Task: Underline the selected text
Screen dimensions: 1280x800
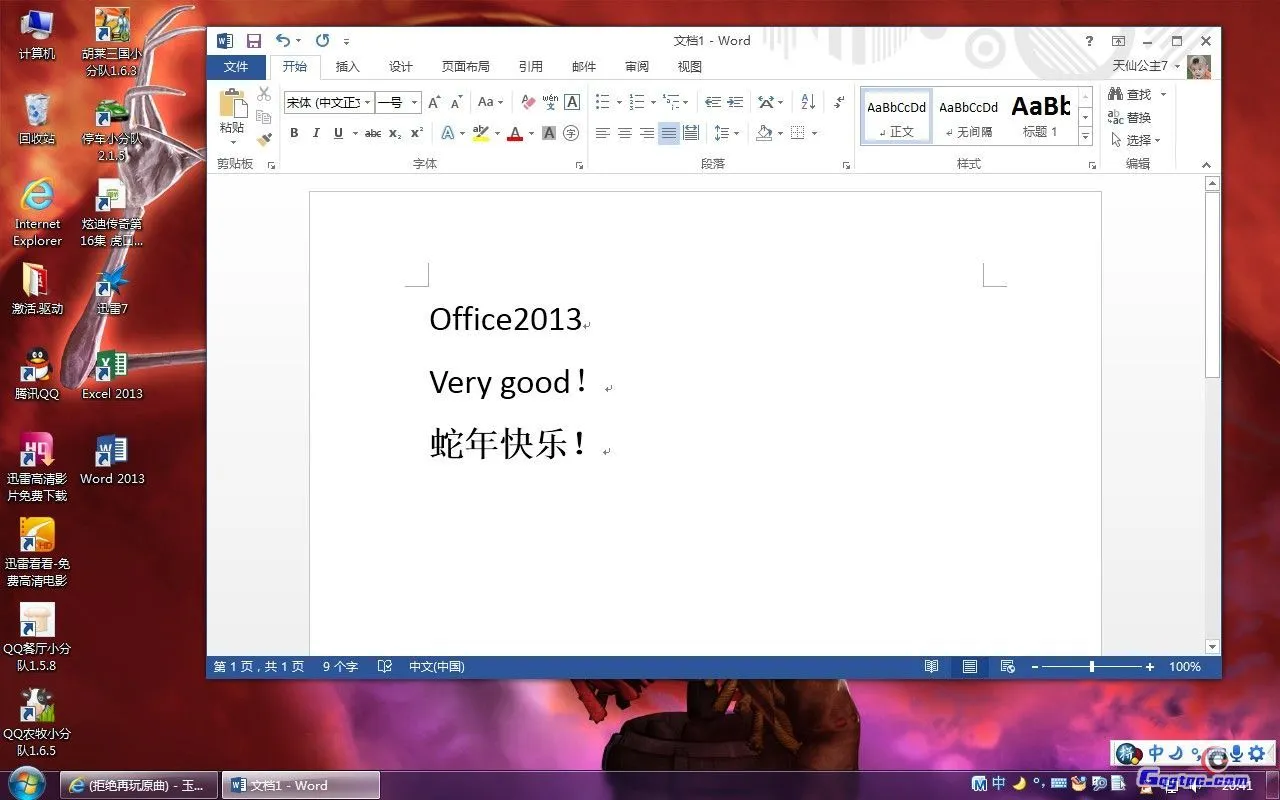Action: (x=338, y=132)
